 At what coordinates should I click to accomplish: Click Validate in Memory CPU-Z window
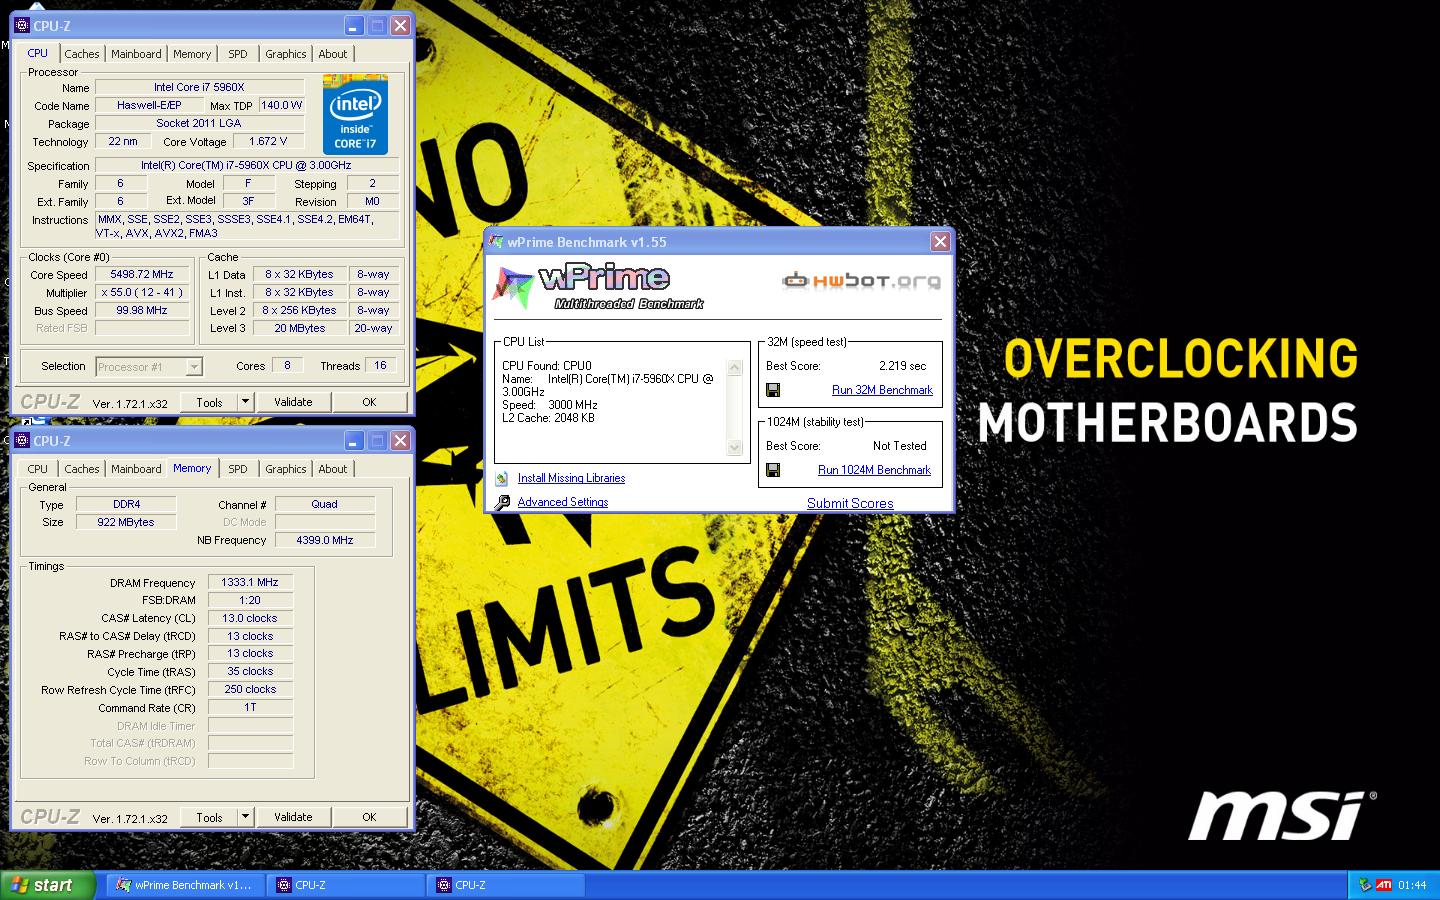[x=293, y=817]
